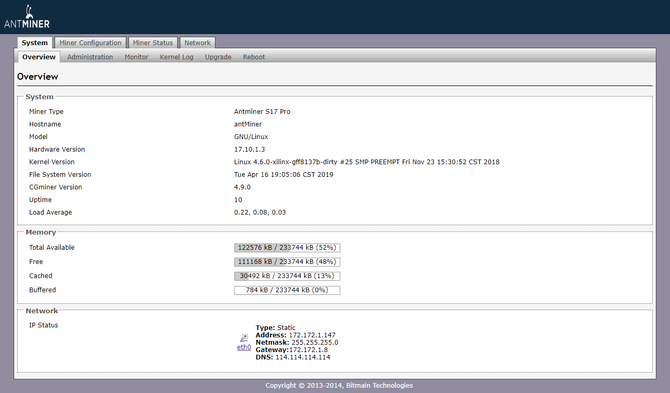Screen dimensions: 670x393
Task: Click the Cached memory progress bar
Action: pos(287,276)
